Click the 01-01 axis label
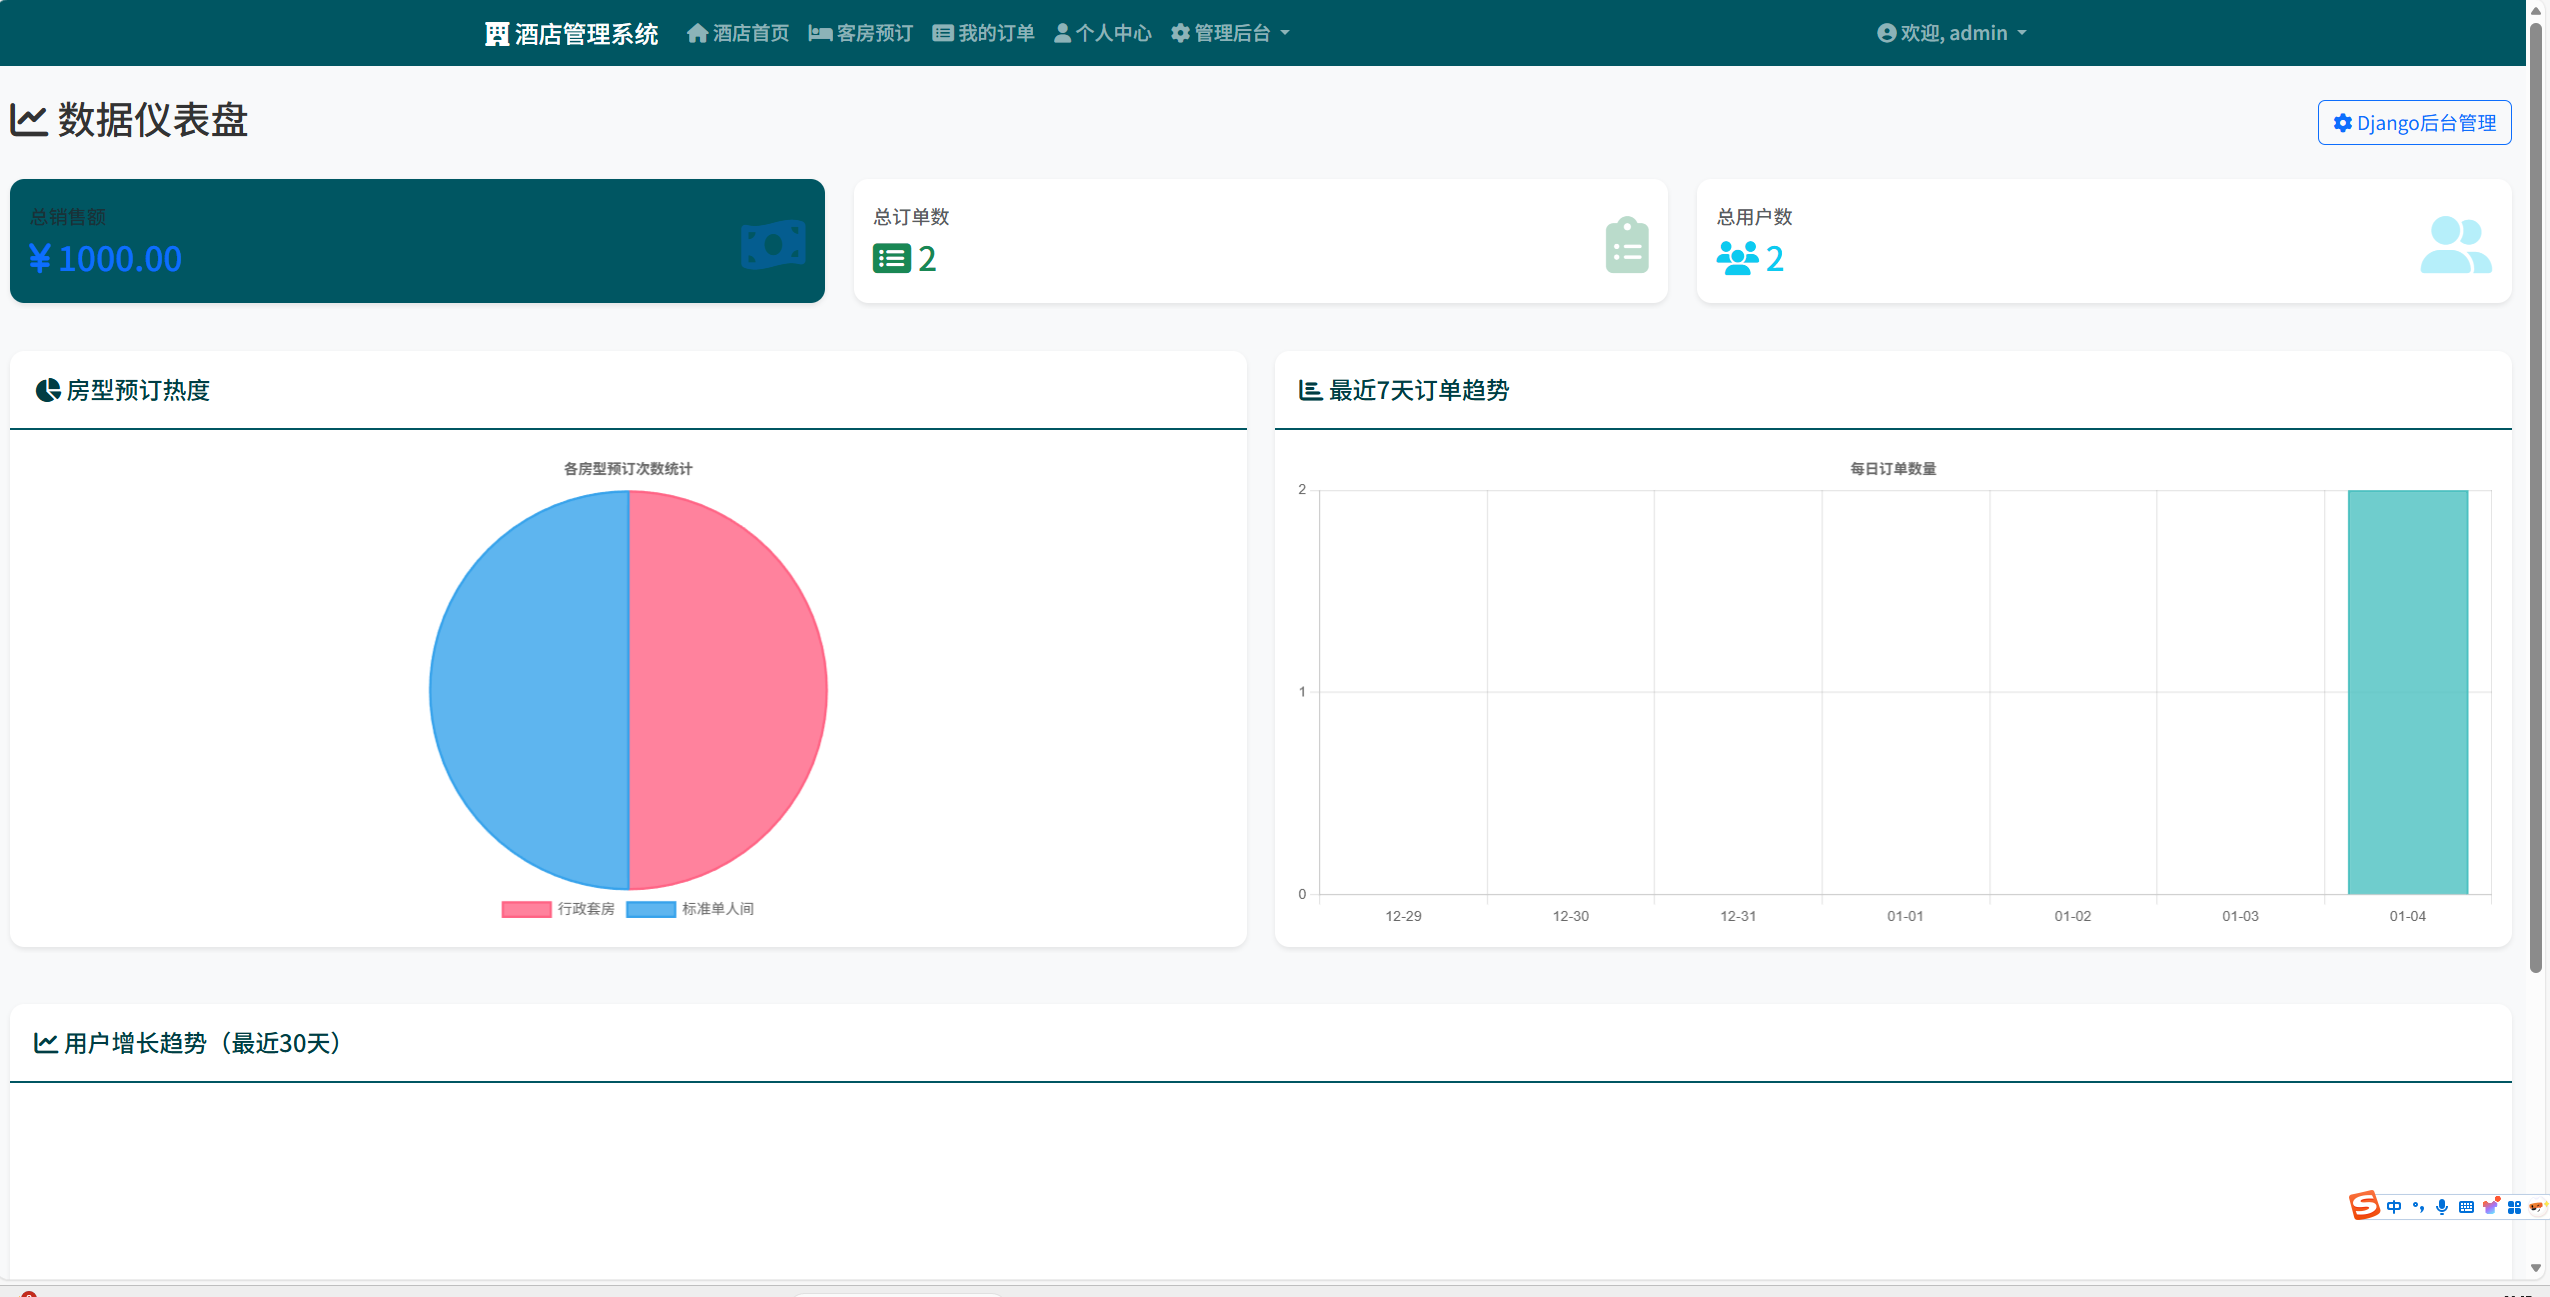Screen dimensions: 2550x1297 click(x=1905, y=916)
